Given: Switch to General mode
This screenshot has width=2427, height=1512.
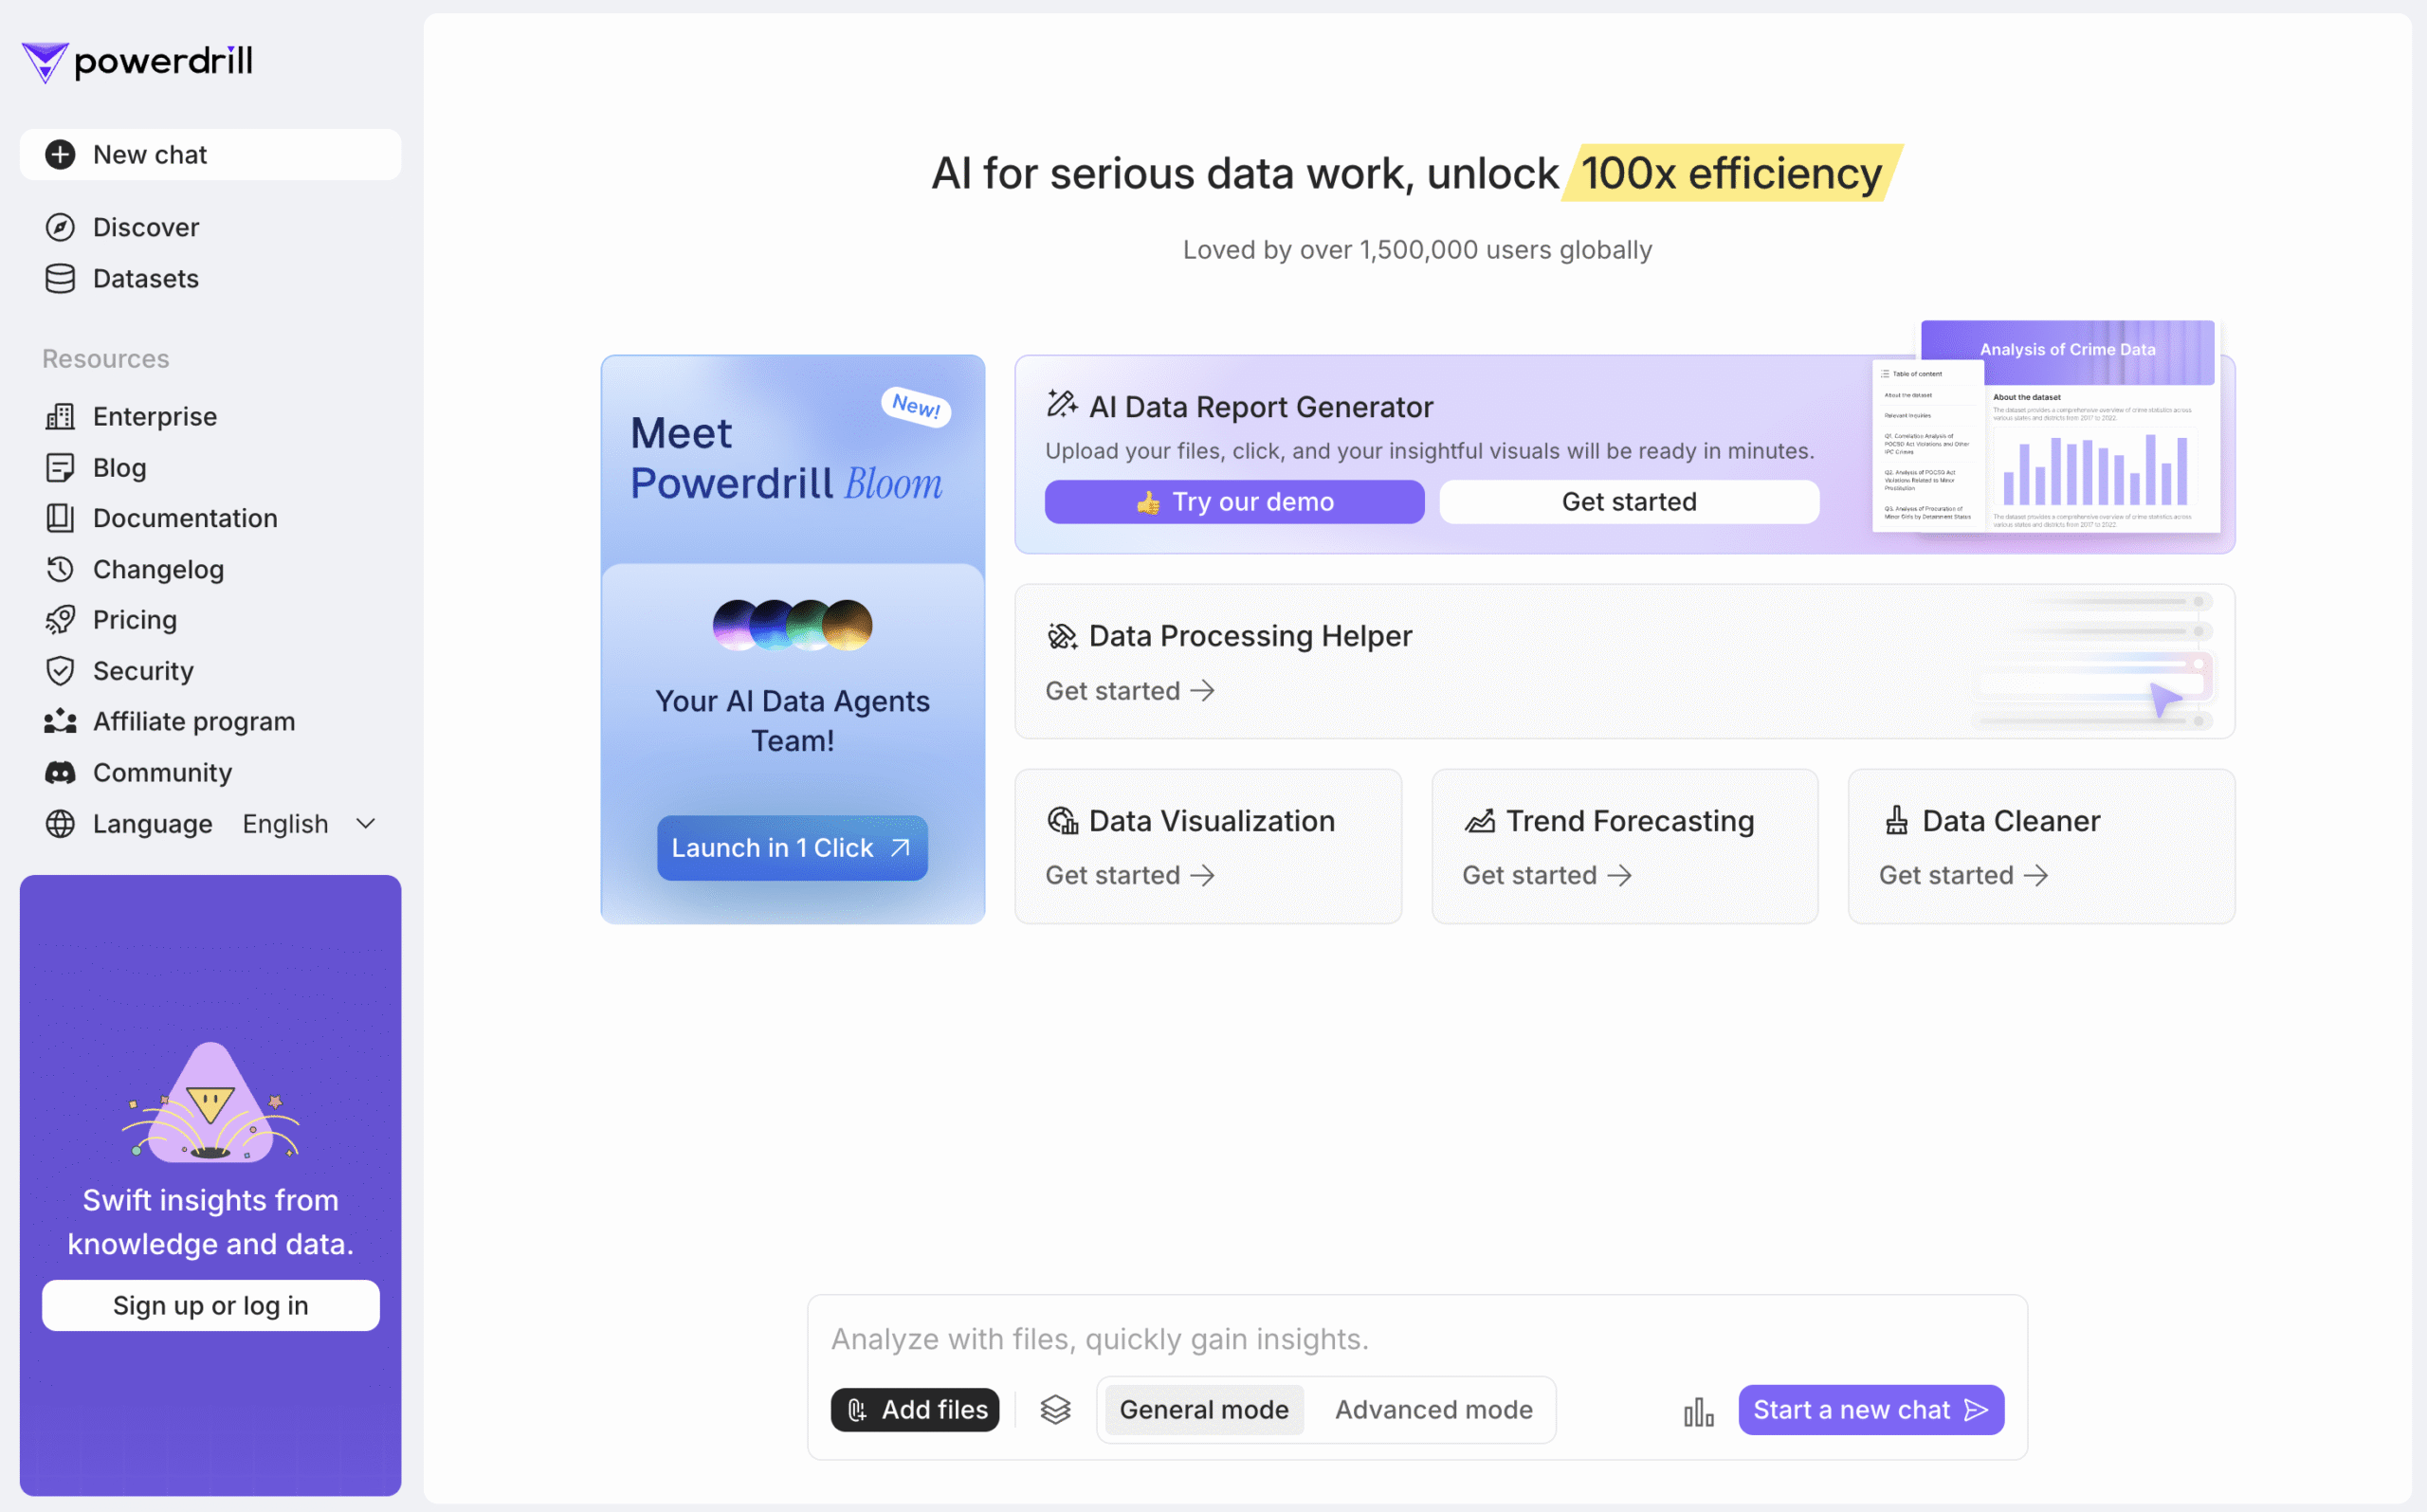Looking at the screenshot, I should [x=1204, y=1409].
